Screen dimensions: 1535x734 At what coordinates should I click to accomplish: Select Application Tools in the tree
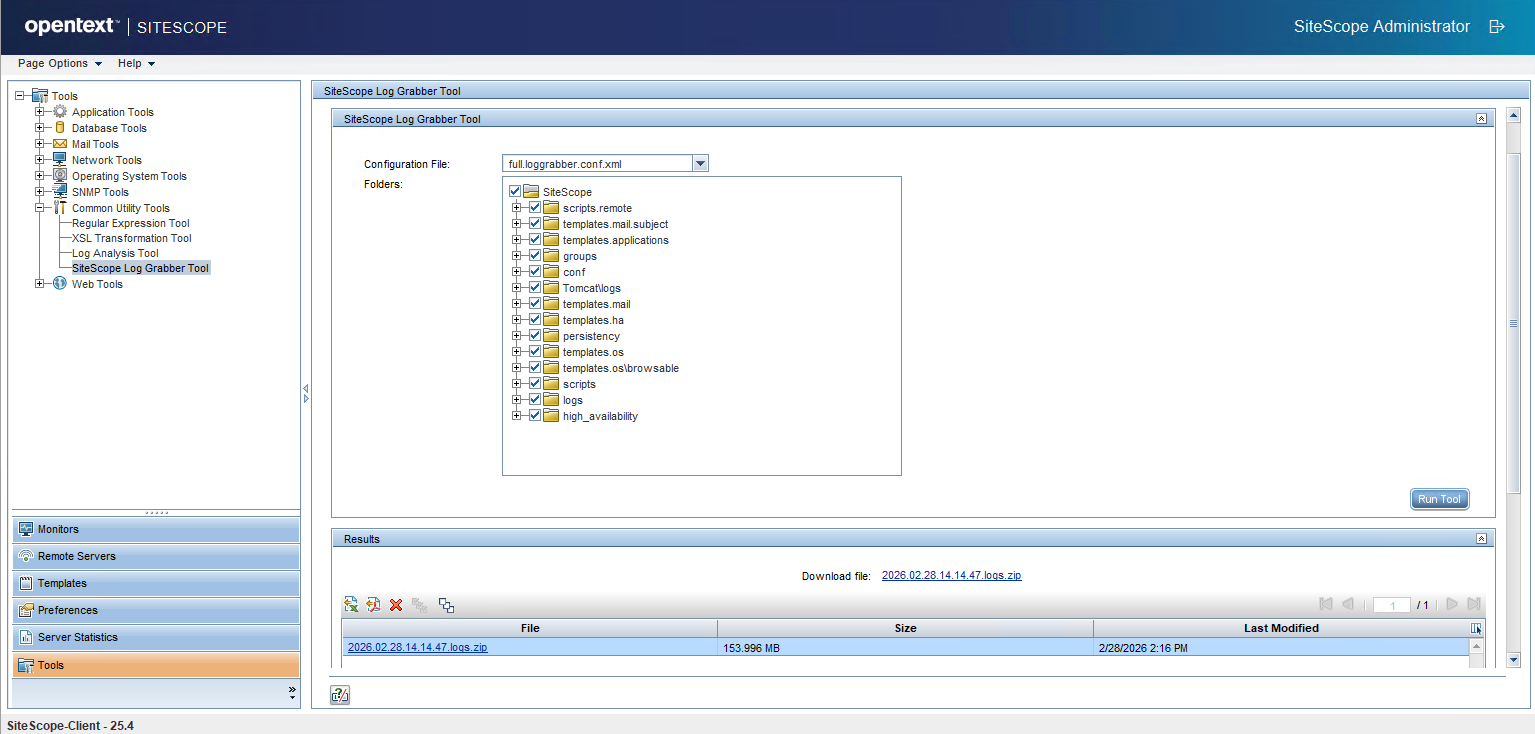pyautogui.click(x=113, y=112)
